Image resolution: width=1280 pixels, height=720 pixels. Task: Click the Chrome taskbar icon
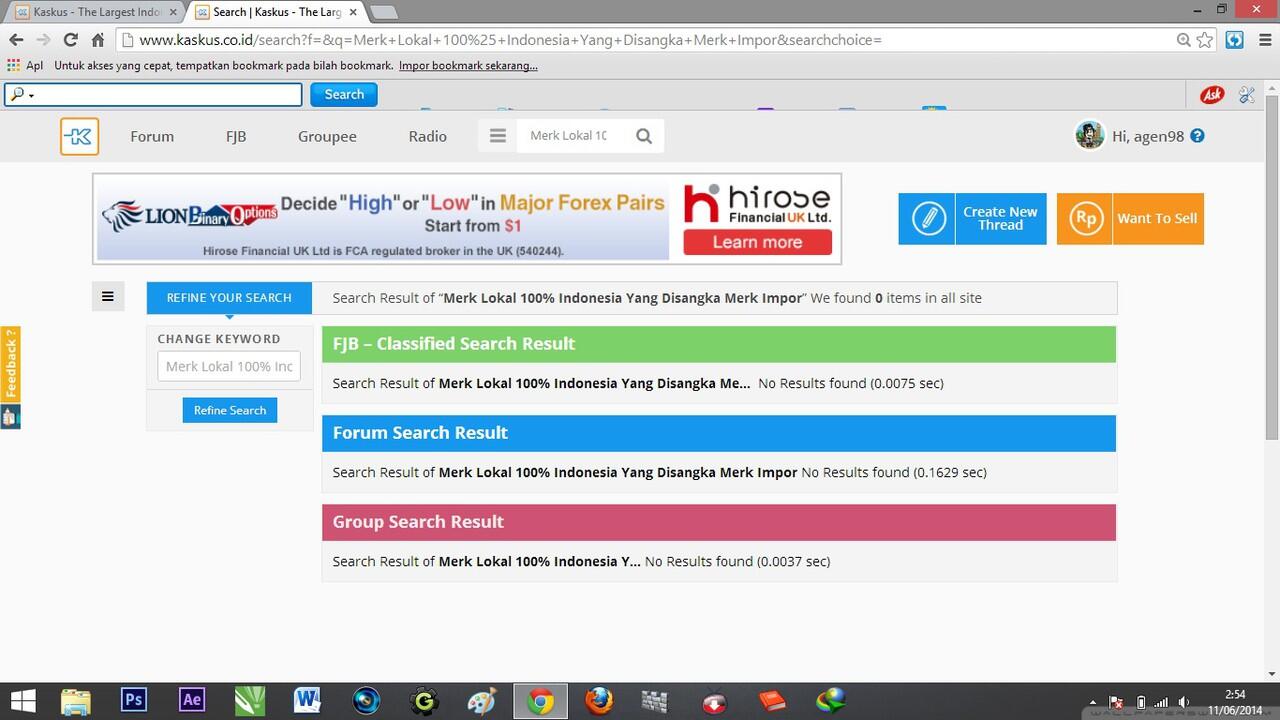pyautogui.click(x=540, y=701)
